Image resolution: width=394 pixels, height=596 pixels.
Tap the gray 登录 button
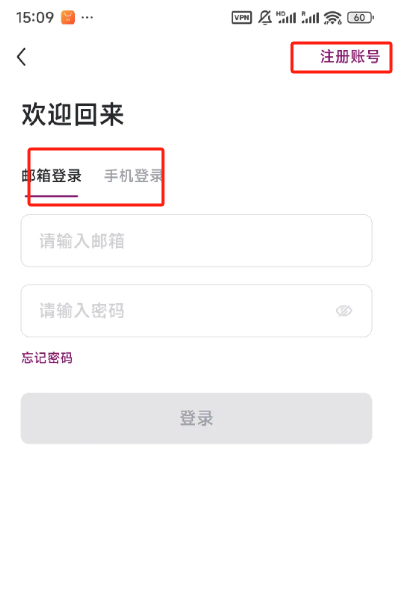click(x=196, y=418)
